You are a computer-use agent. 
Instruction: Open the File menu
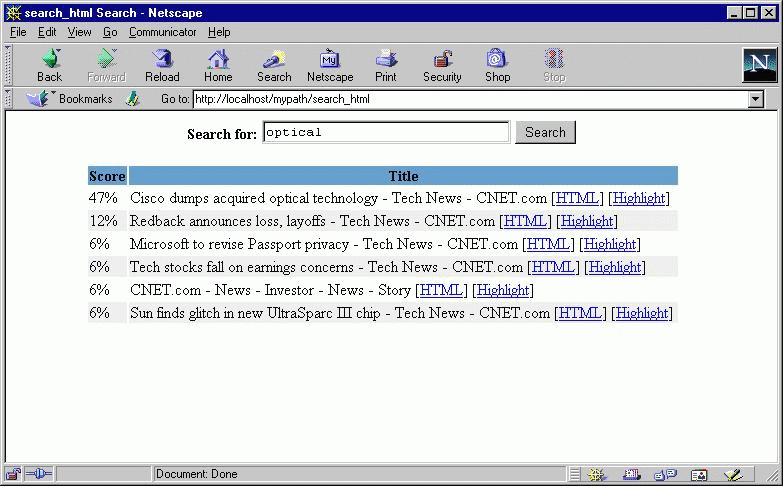[18, 32]
